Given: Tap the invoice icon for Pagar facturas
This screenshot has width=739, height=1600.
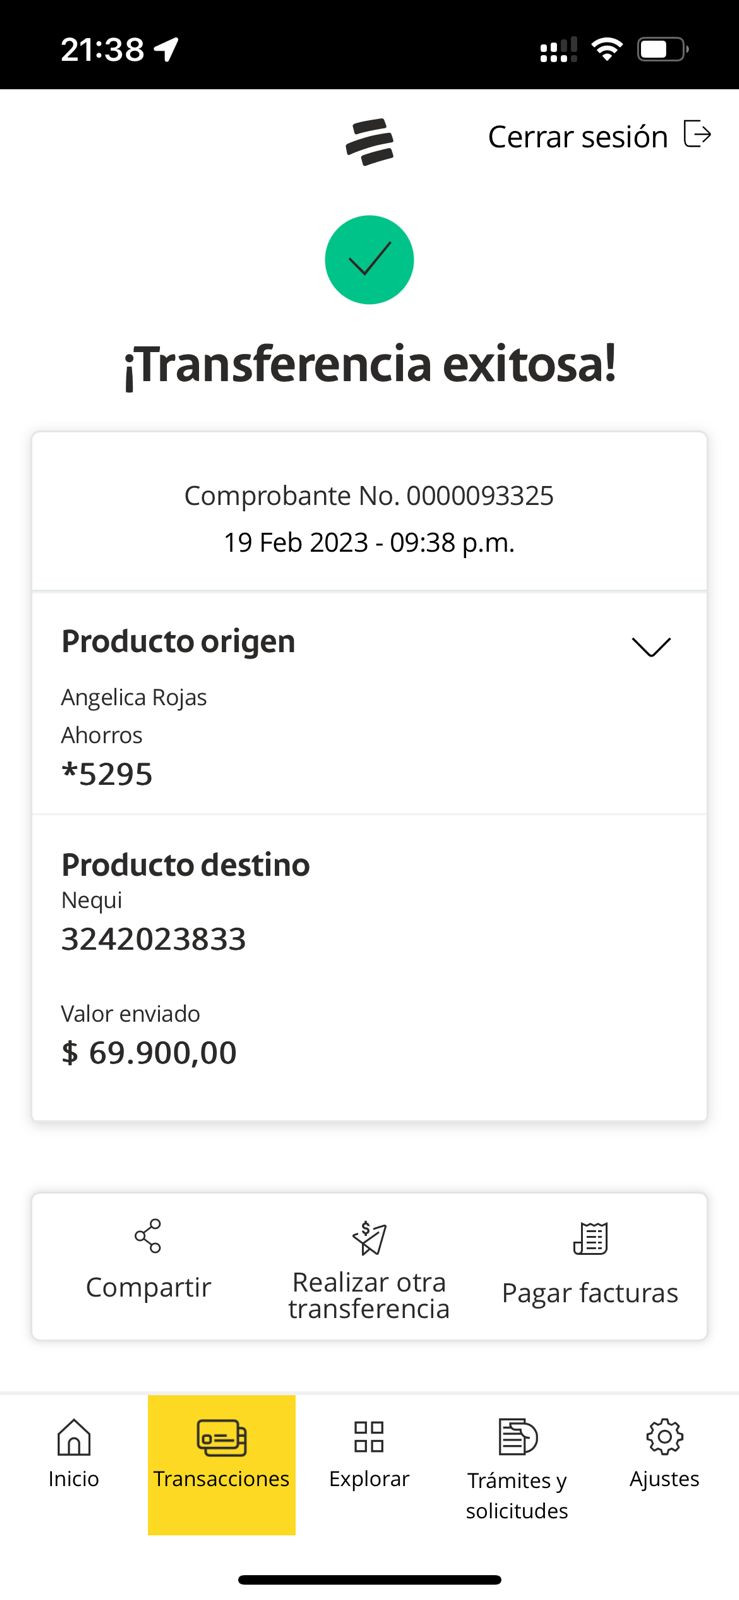Looking at the screenshot, I should pos(590,1238).
